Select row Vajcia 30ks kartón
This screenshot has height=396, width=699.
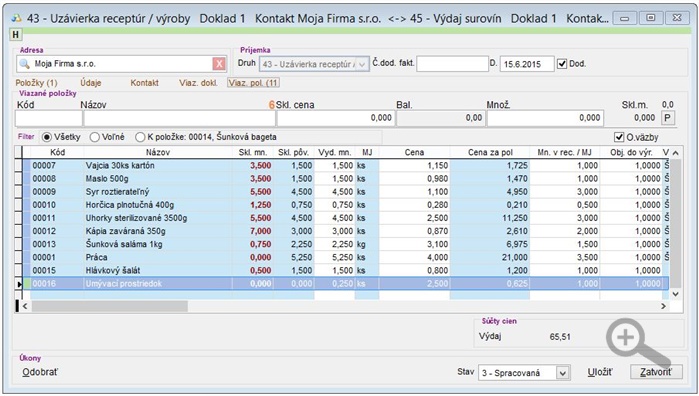pos(345,165)
